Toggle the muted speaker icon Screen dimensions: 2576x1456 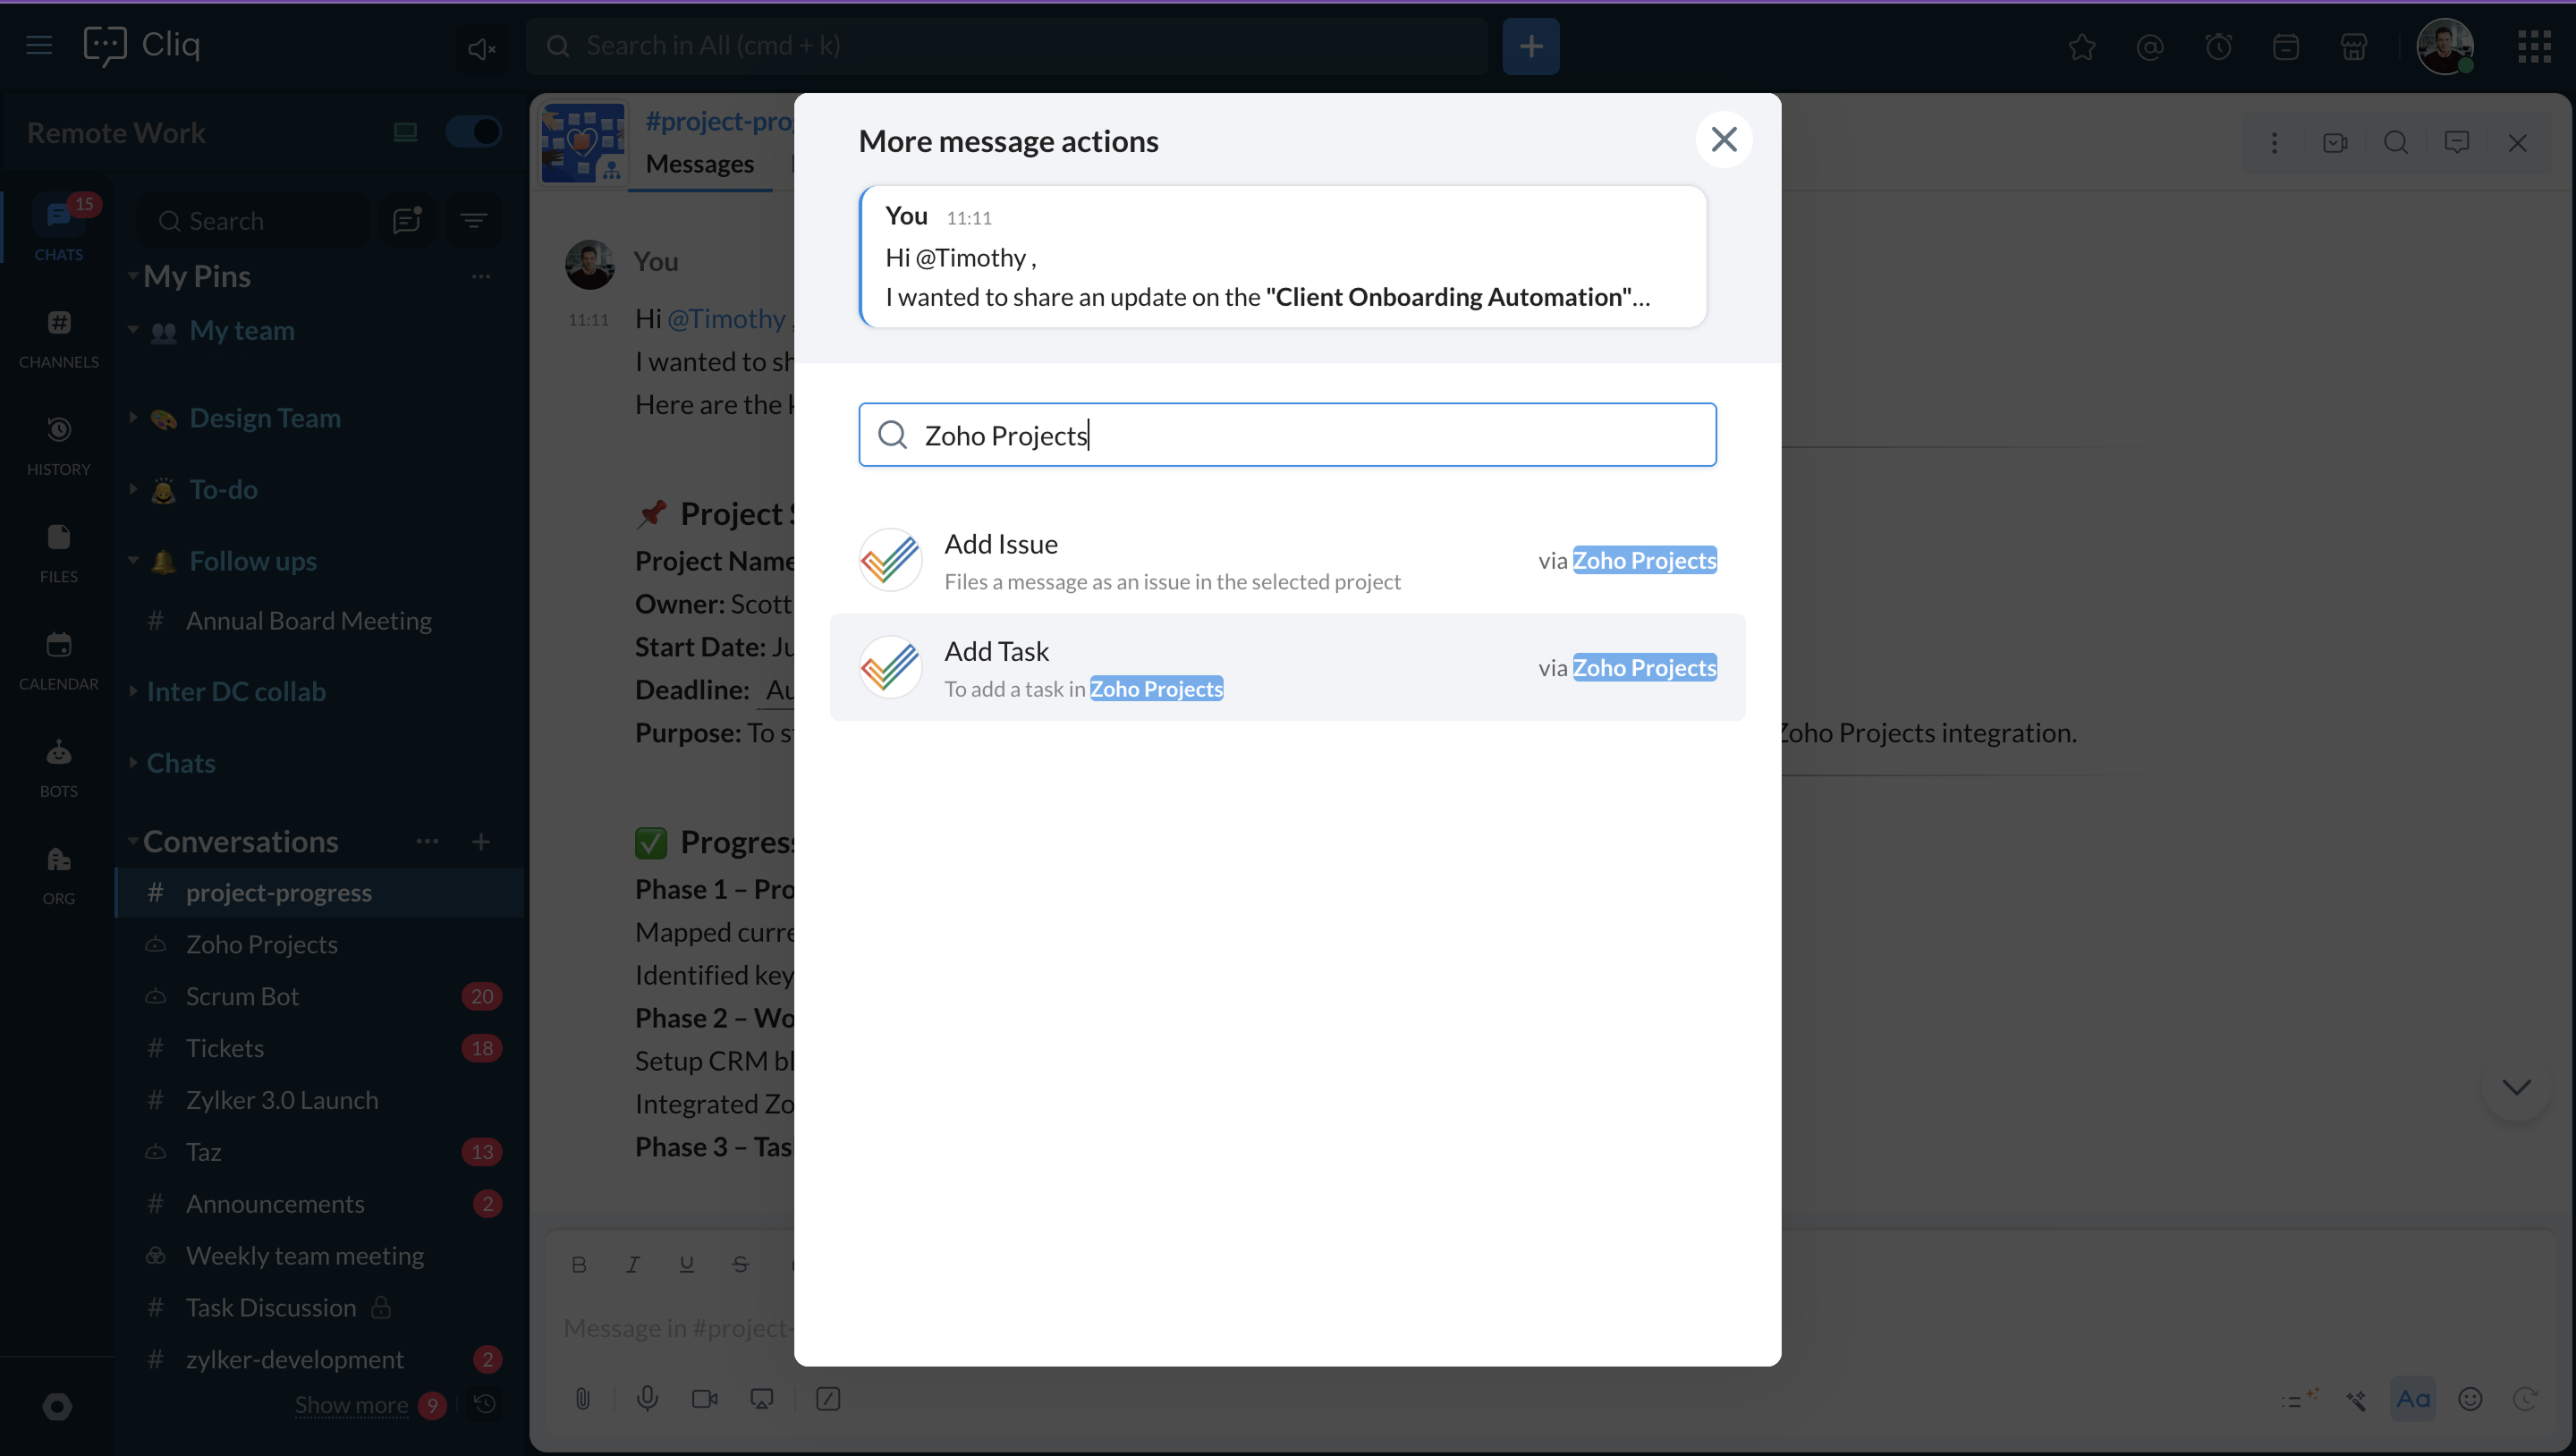481,48
